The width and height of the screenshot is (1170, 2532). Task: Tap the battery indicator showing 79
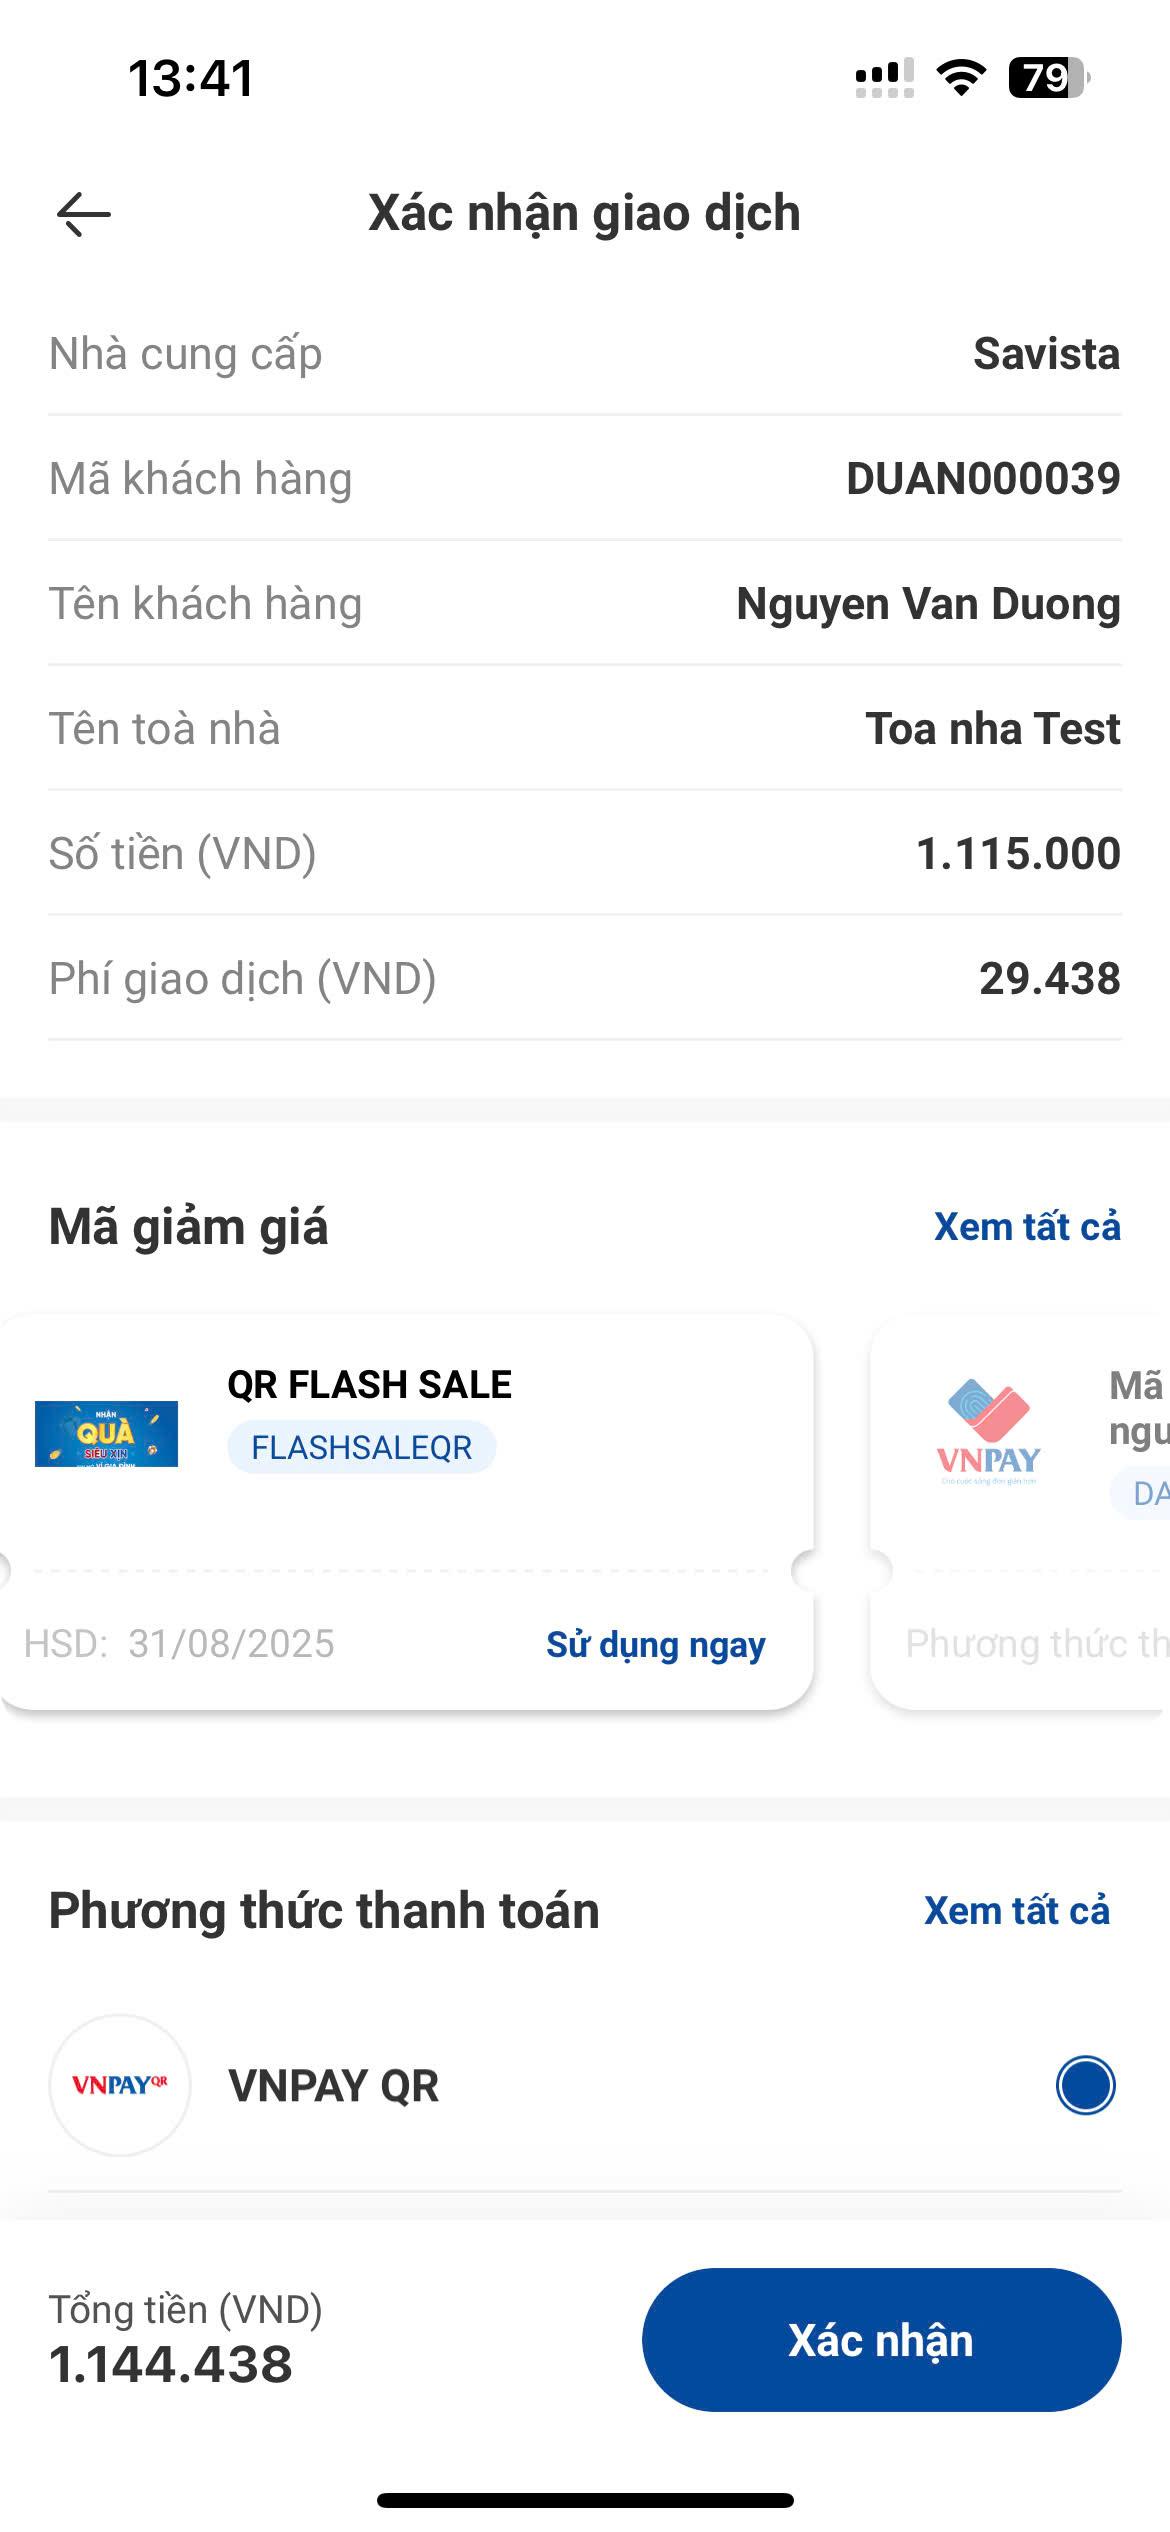tap(1048, 78)
